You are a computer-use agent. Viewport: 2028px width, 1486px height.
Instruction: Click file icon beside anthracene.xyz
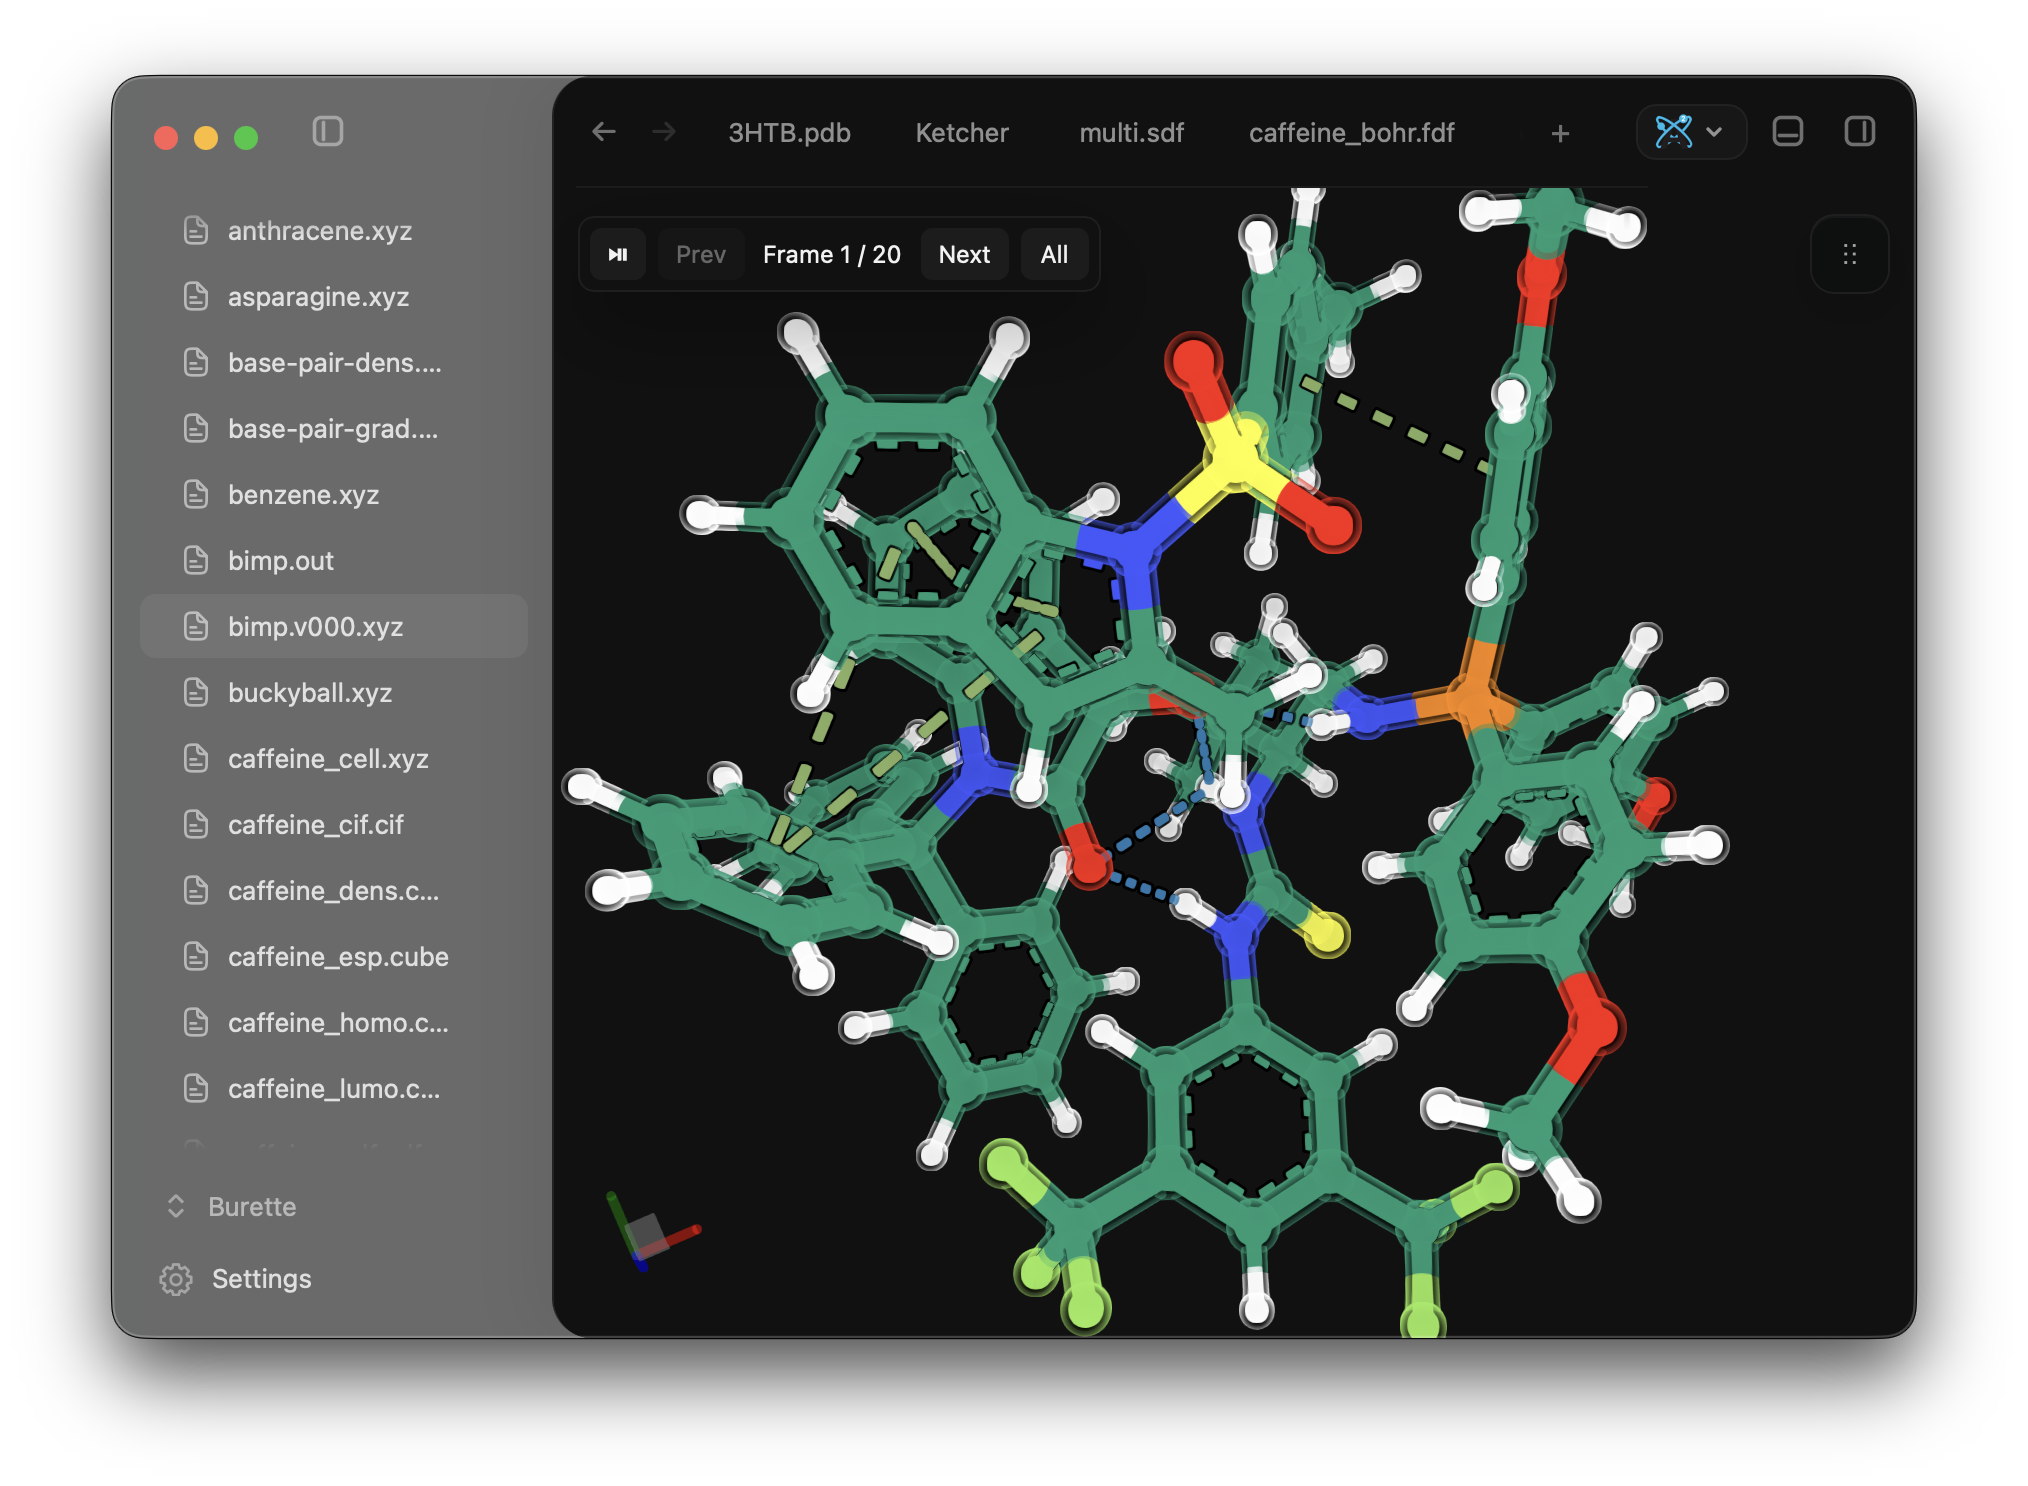tap(196, 231)
